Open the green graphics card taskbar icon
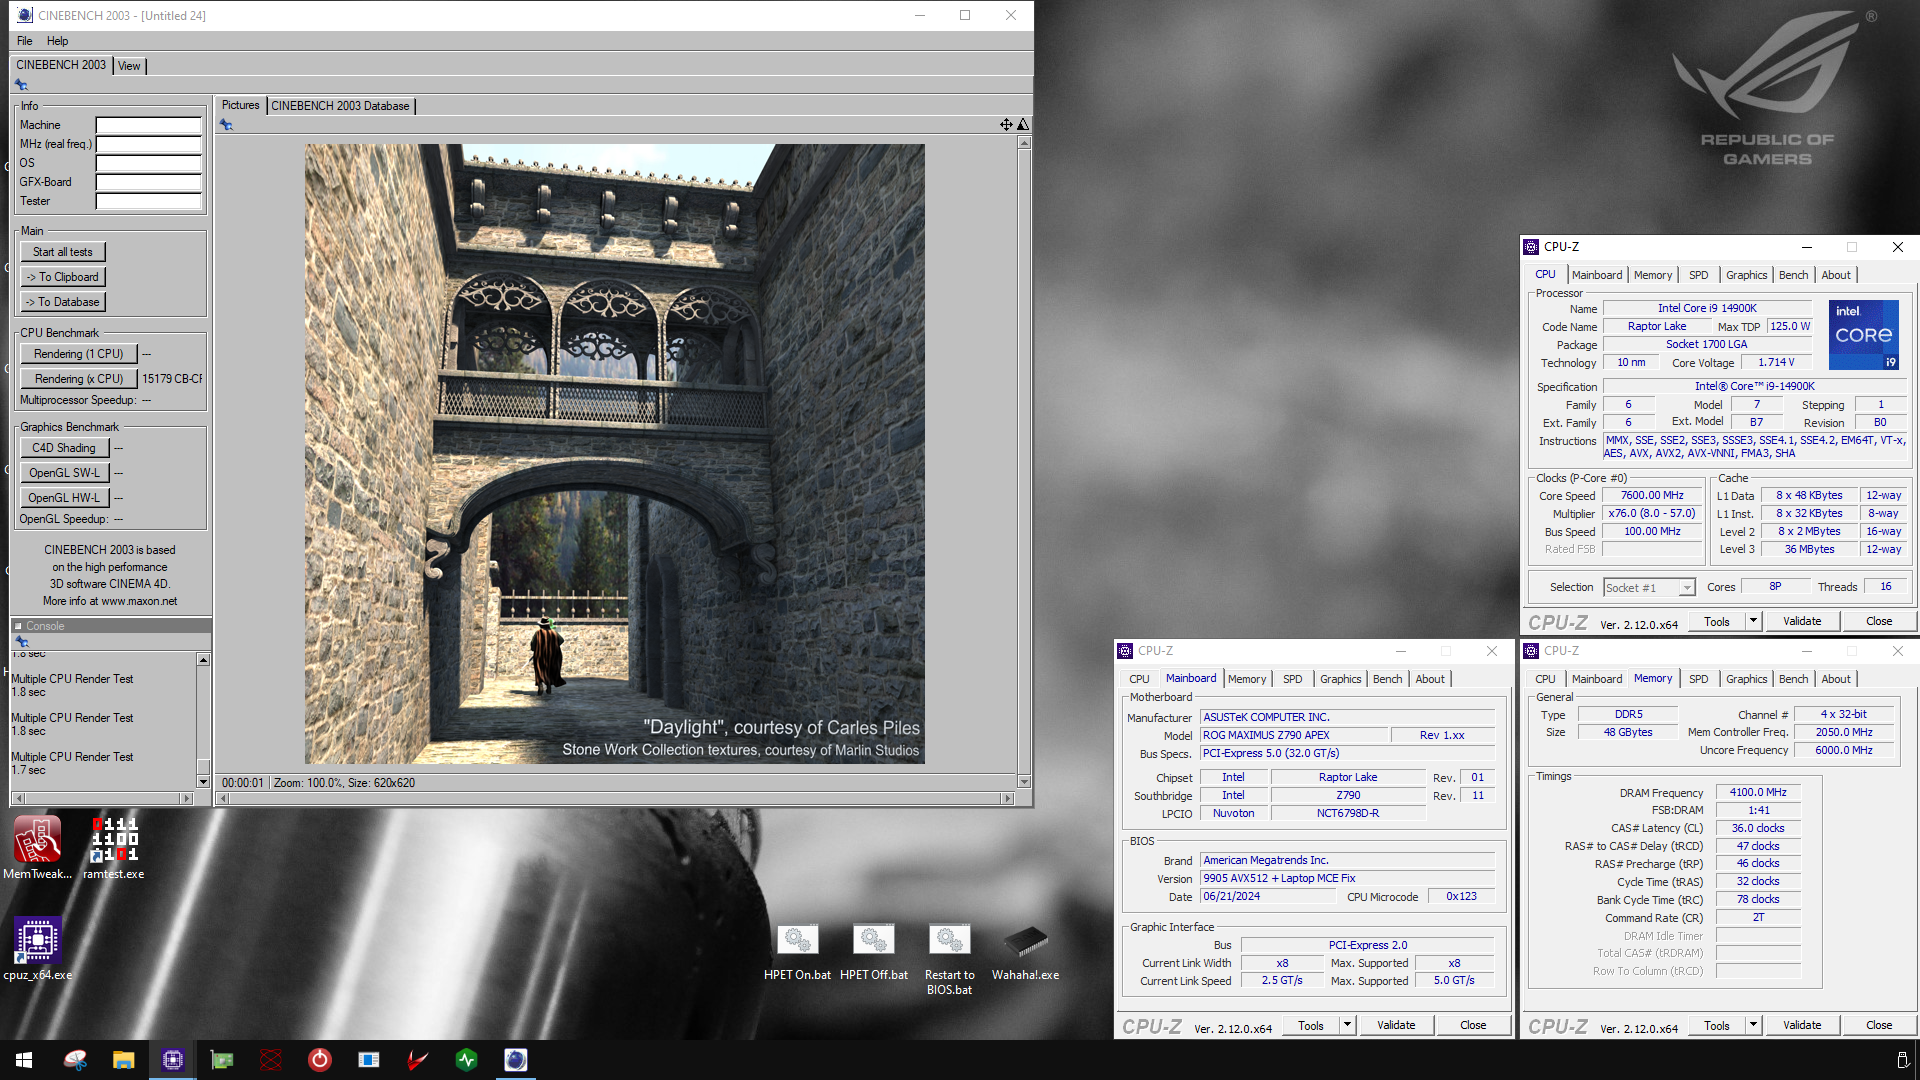1920x1080 pixels. [x=222, y=1060]
